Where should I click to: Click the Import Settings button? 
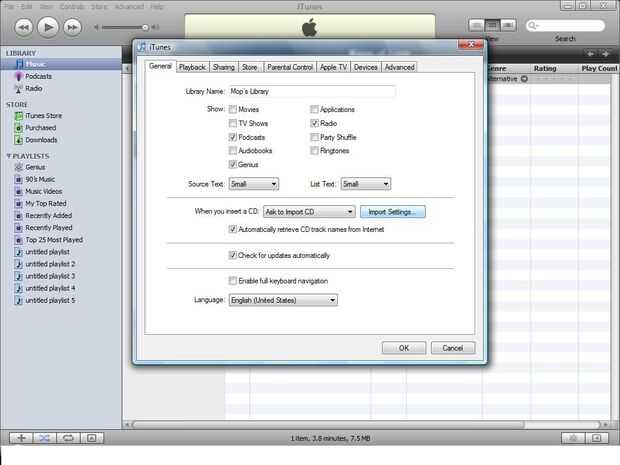(x=393, y=212)
